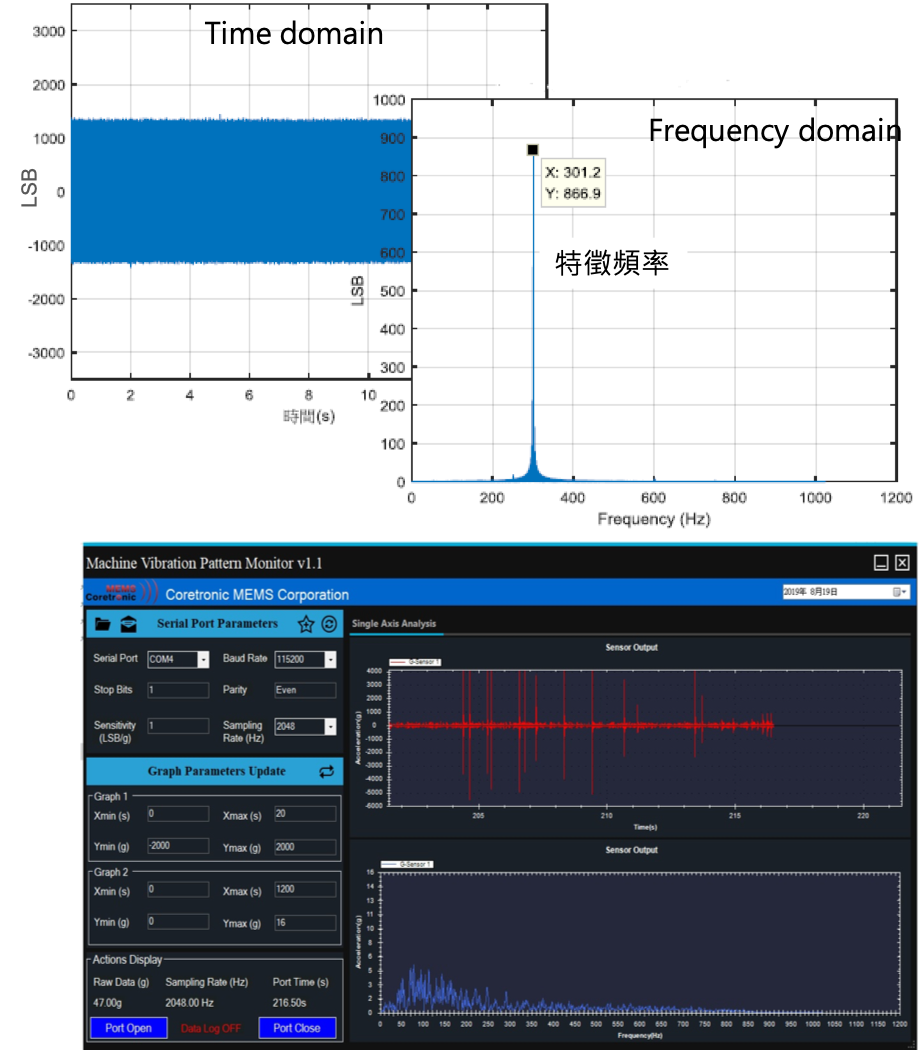Click Graph 1 Ymax field showing 2000

coord(305,847)
